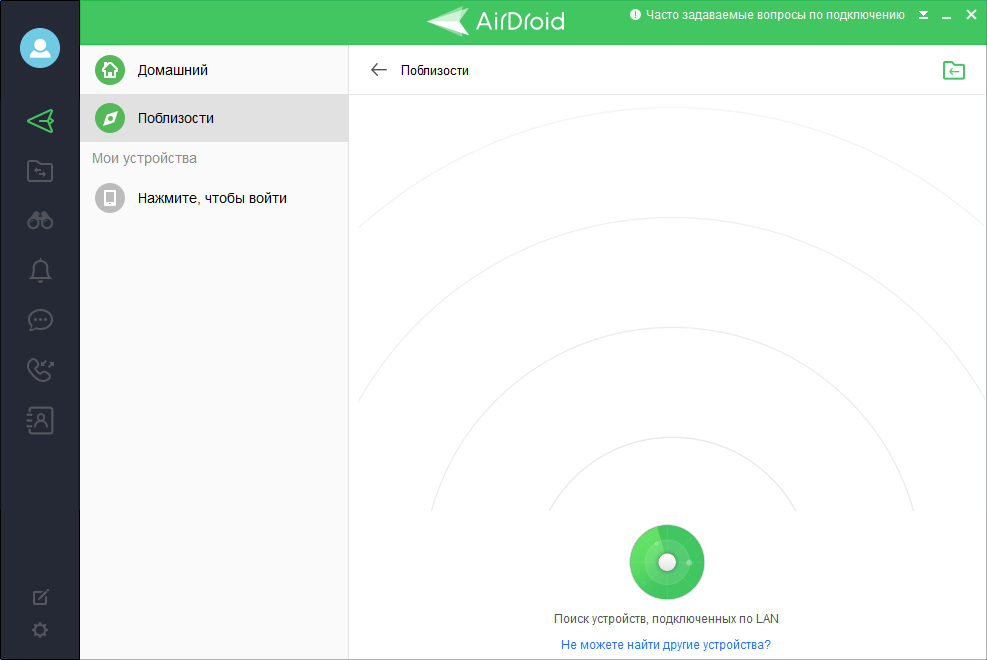This screenshot has height=660, width=987.
Task: Select the paper plane transfer icon
Action: [40, 121]
